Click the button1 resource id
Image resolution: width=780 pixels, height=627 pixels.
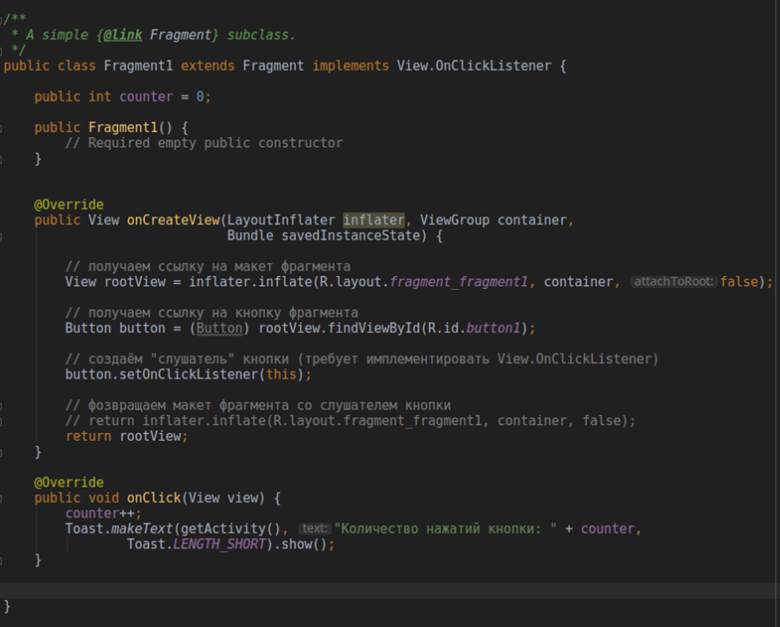click(x=493, y=328)
